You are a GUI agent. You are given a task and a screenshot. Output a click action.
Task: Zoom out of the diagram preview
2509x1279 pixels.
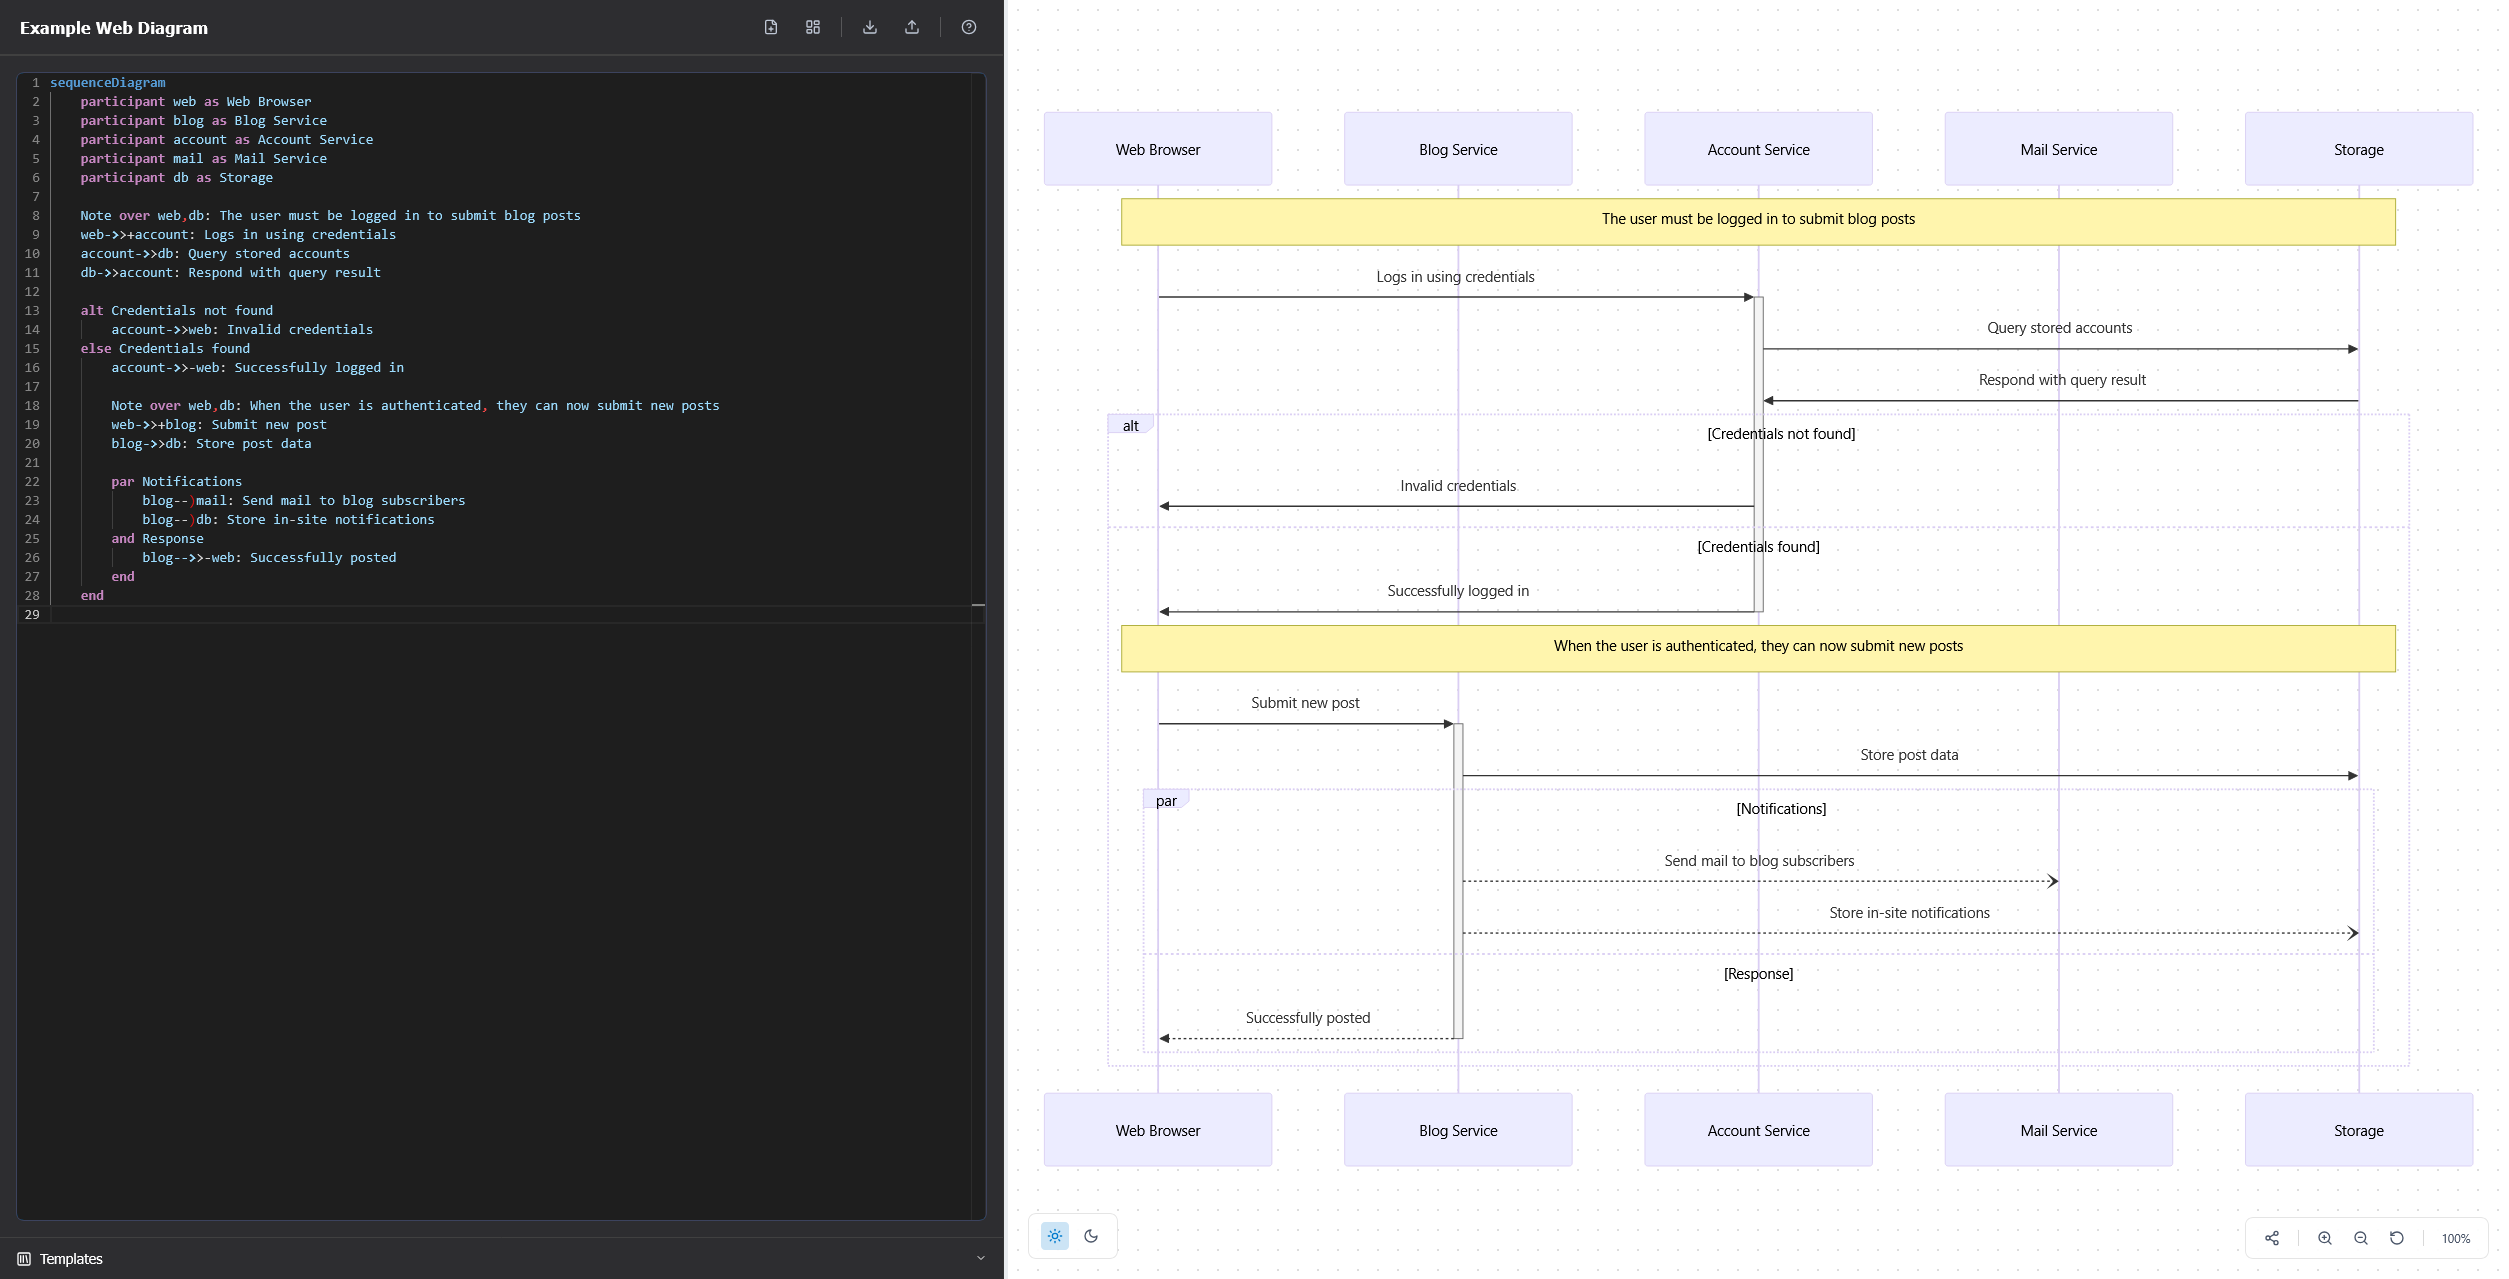pos(2361,1238)
